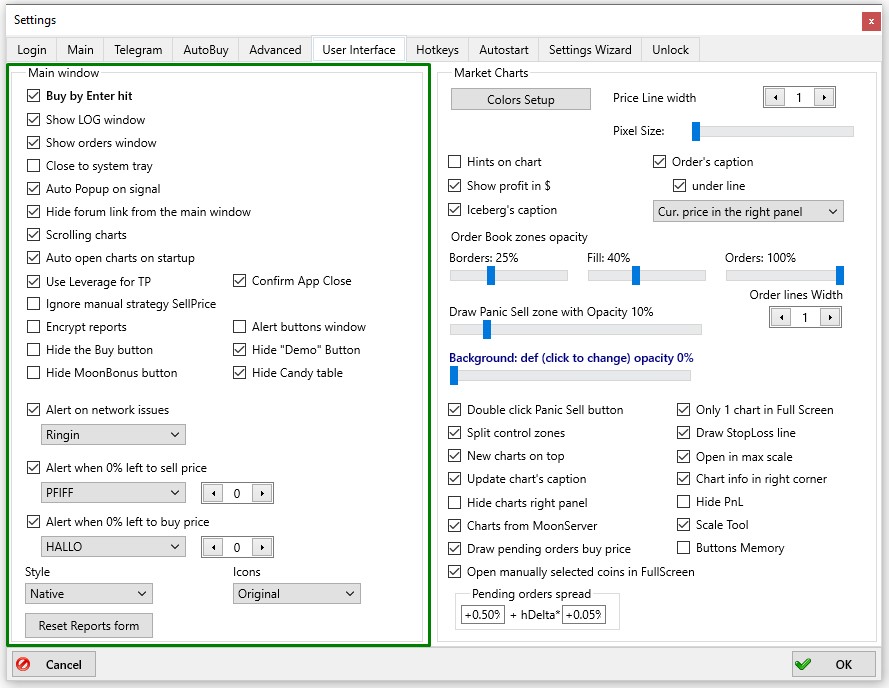
Task: Decrease Price Line width with left arrow
Action: point(774,98)
